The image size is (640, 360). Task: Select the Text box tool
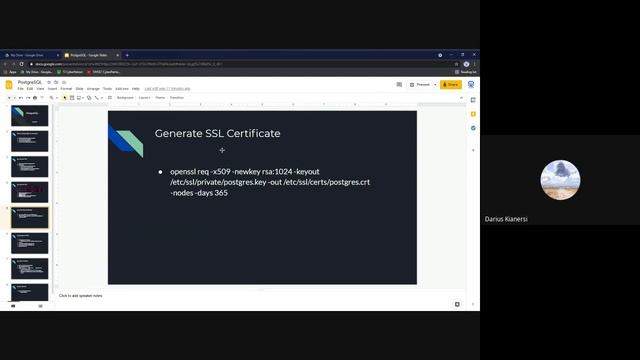point(72,98)
